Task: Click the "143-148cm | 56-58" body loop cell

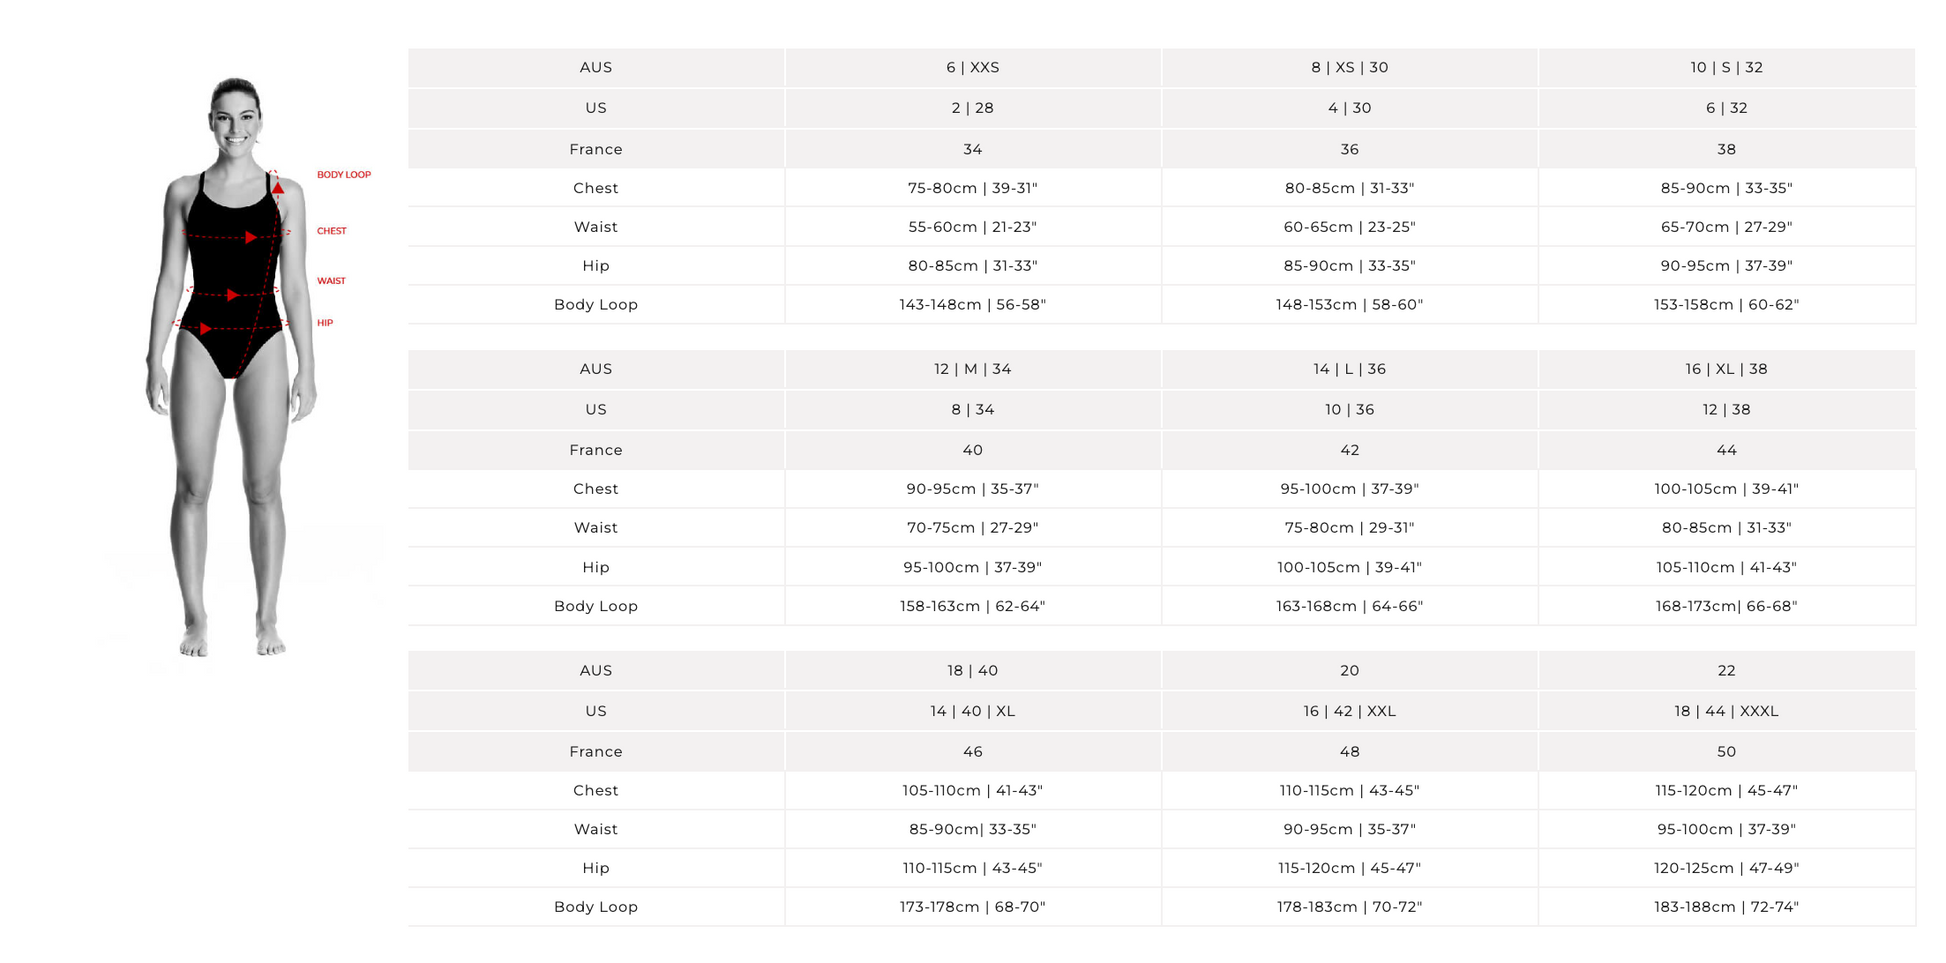Action: (x=972, y=305)
